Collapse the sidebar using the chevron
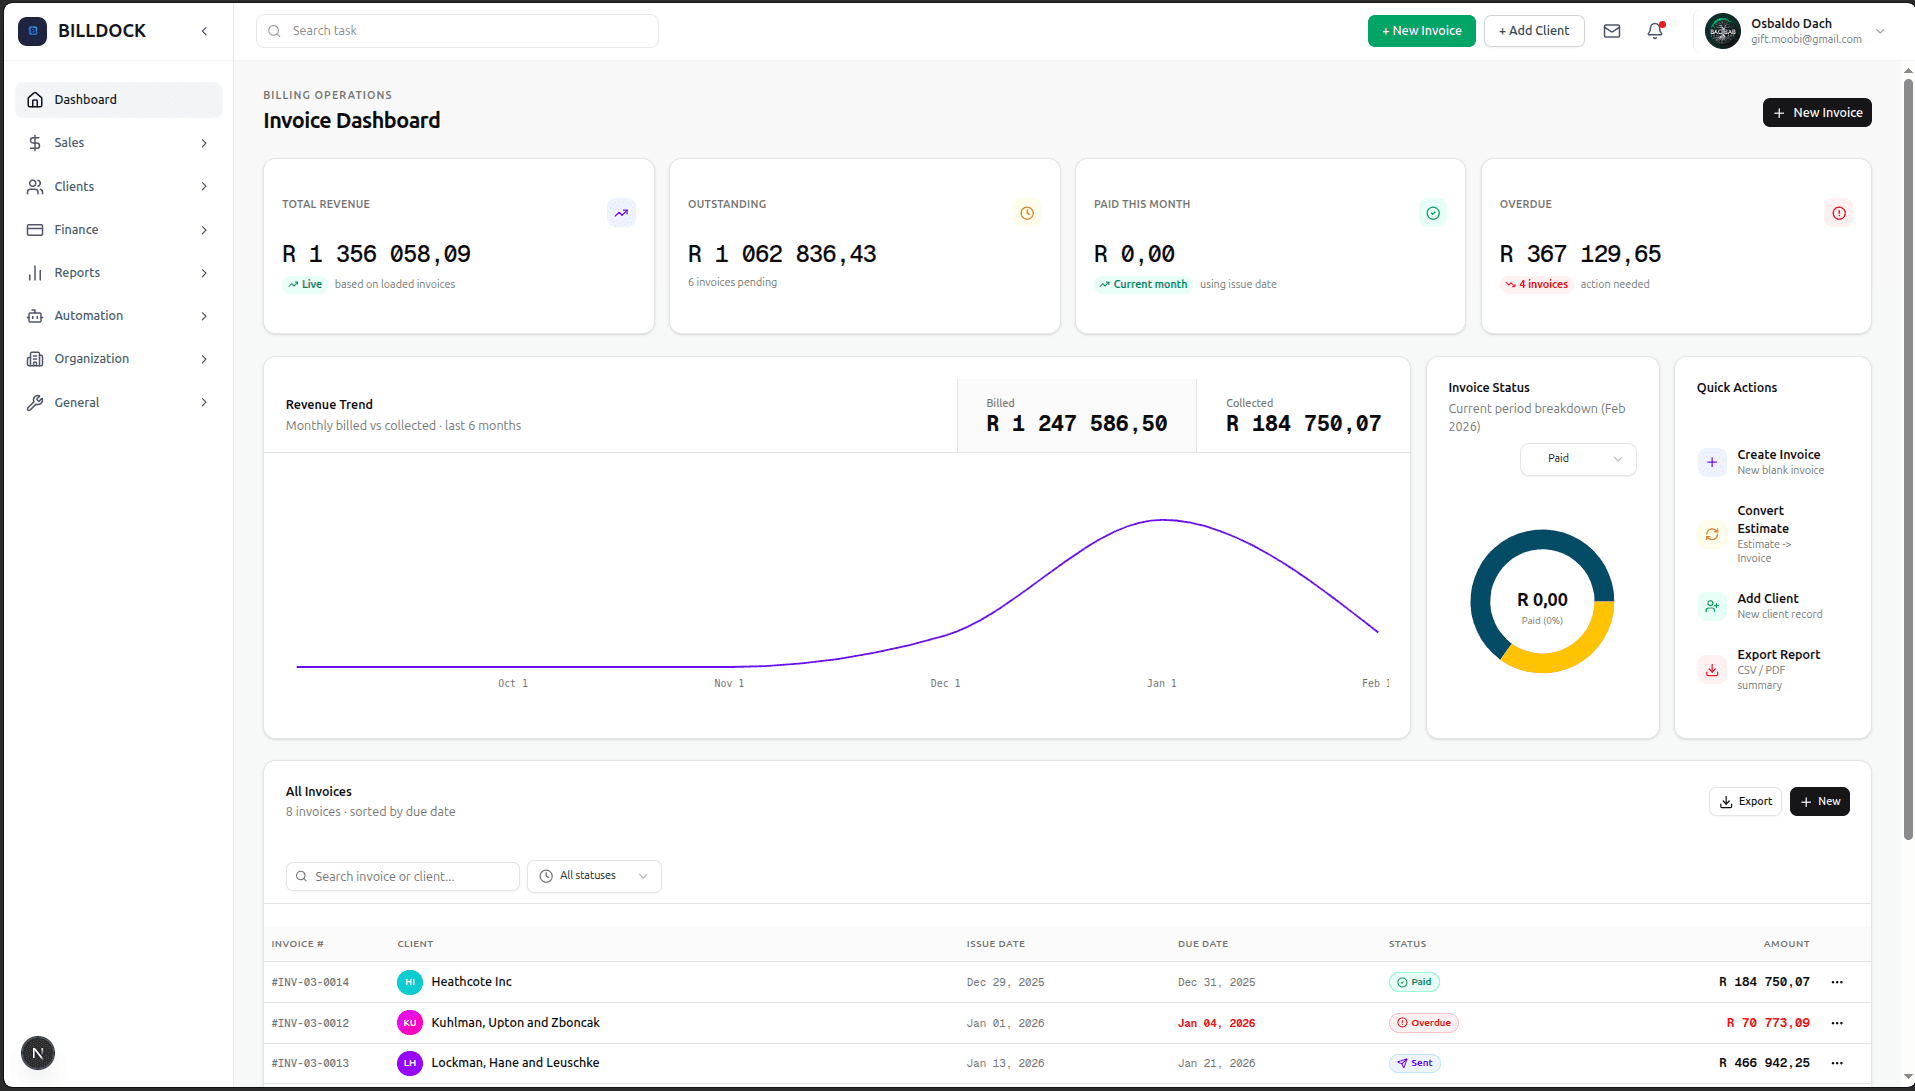This screenshot has width=1915, height=1091. pyautogui.click(x=204, y=31)
